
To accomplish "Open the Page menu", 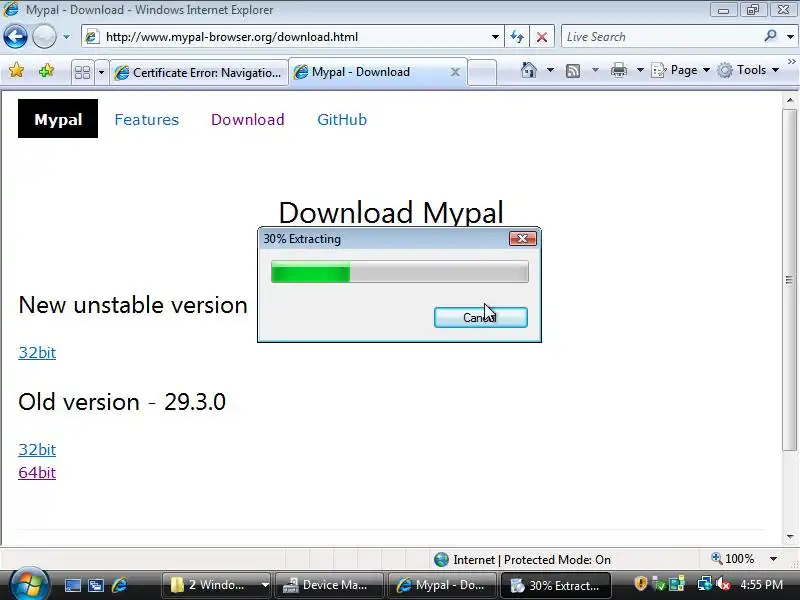I will (x=681, y=70).
